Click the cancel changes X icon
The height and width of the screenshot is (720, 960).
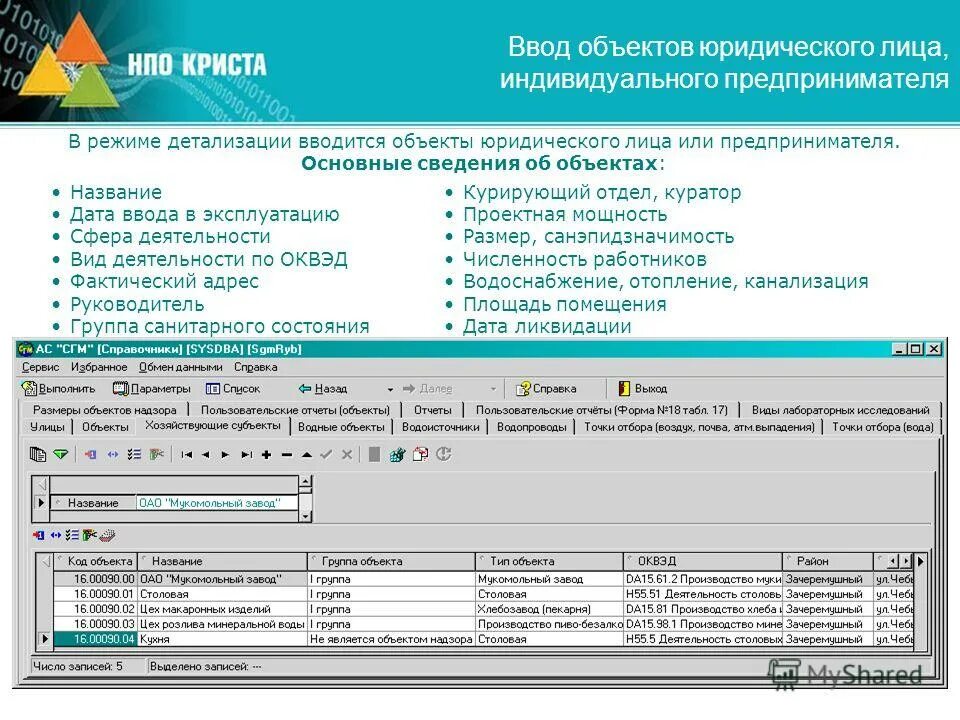coord(347,455)
